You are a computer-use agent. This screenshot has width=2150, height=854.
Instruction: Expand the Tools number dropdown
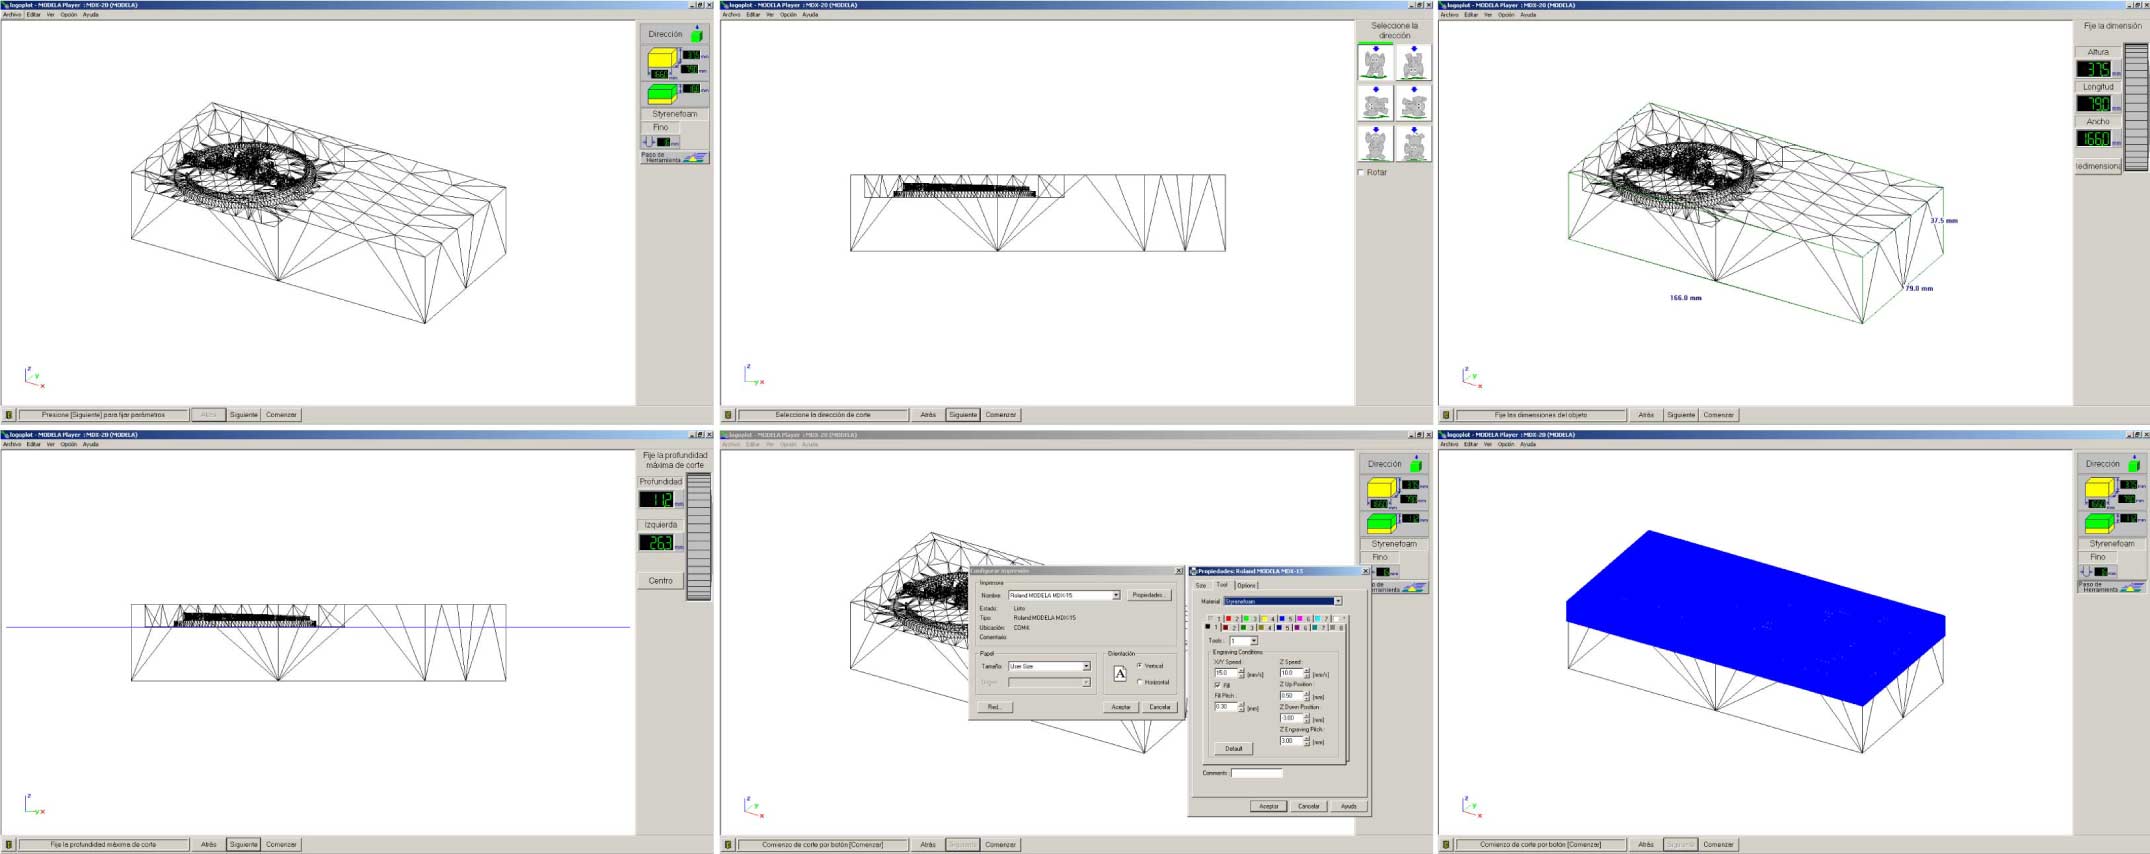point(1253,641)
